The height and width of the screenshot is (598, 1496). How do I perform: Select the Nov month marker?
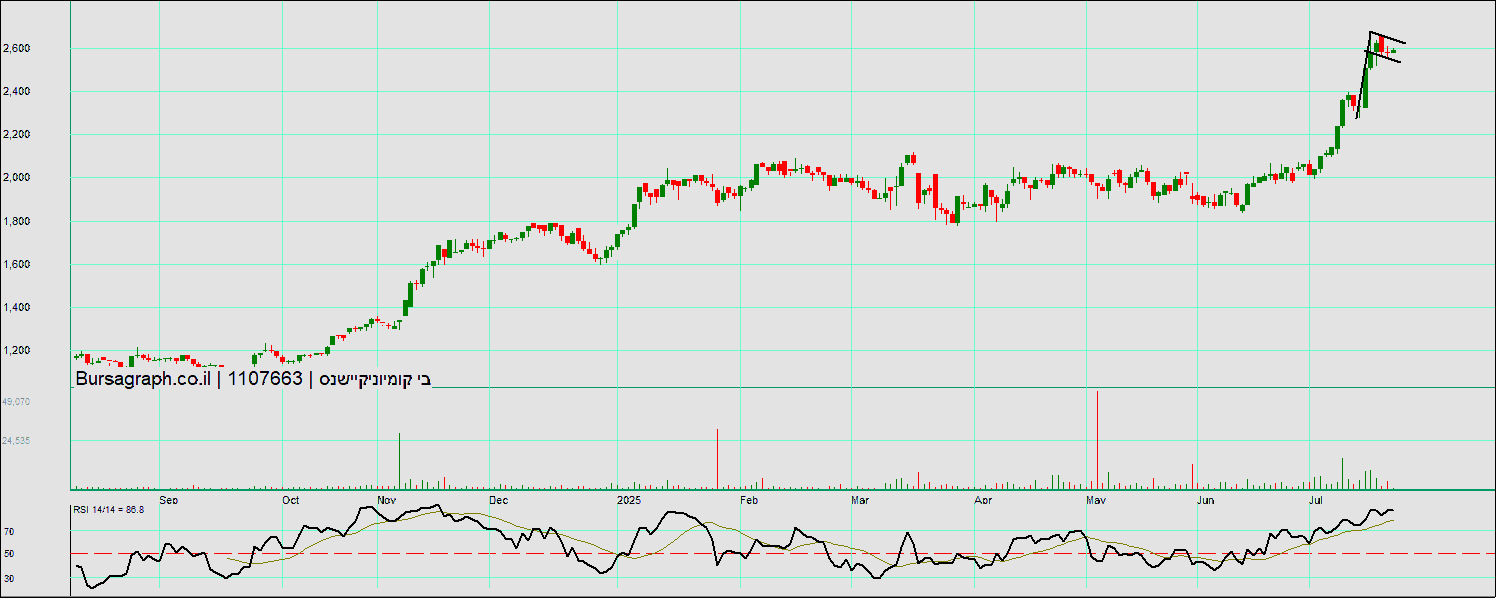(387, 499)
